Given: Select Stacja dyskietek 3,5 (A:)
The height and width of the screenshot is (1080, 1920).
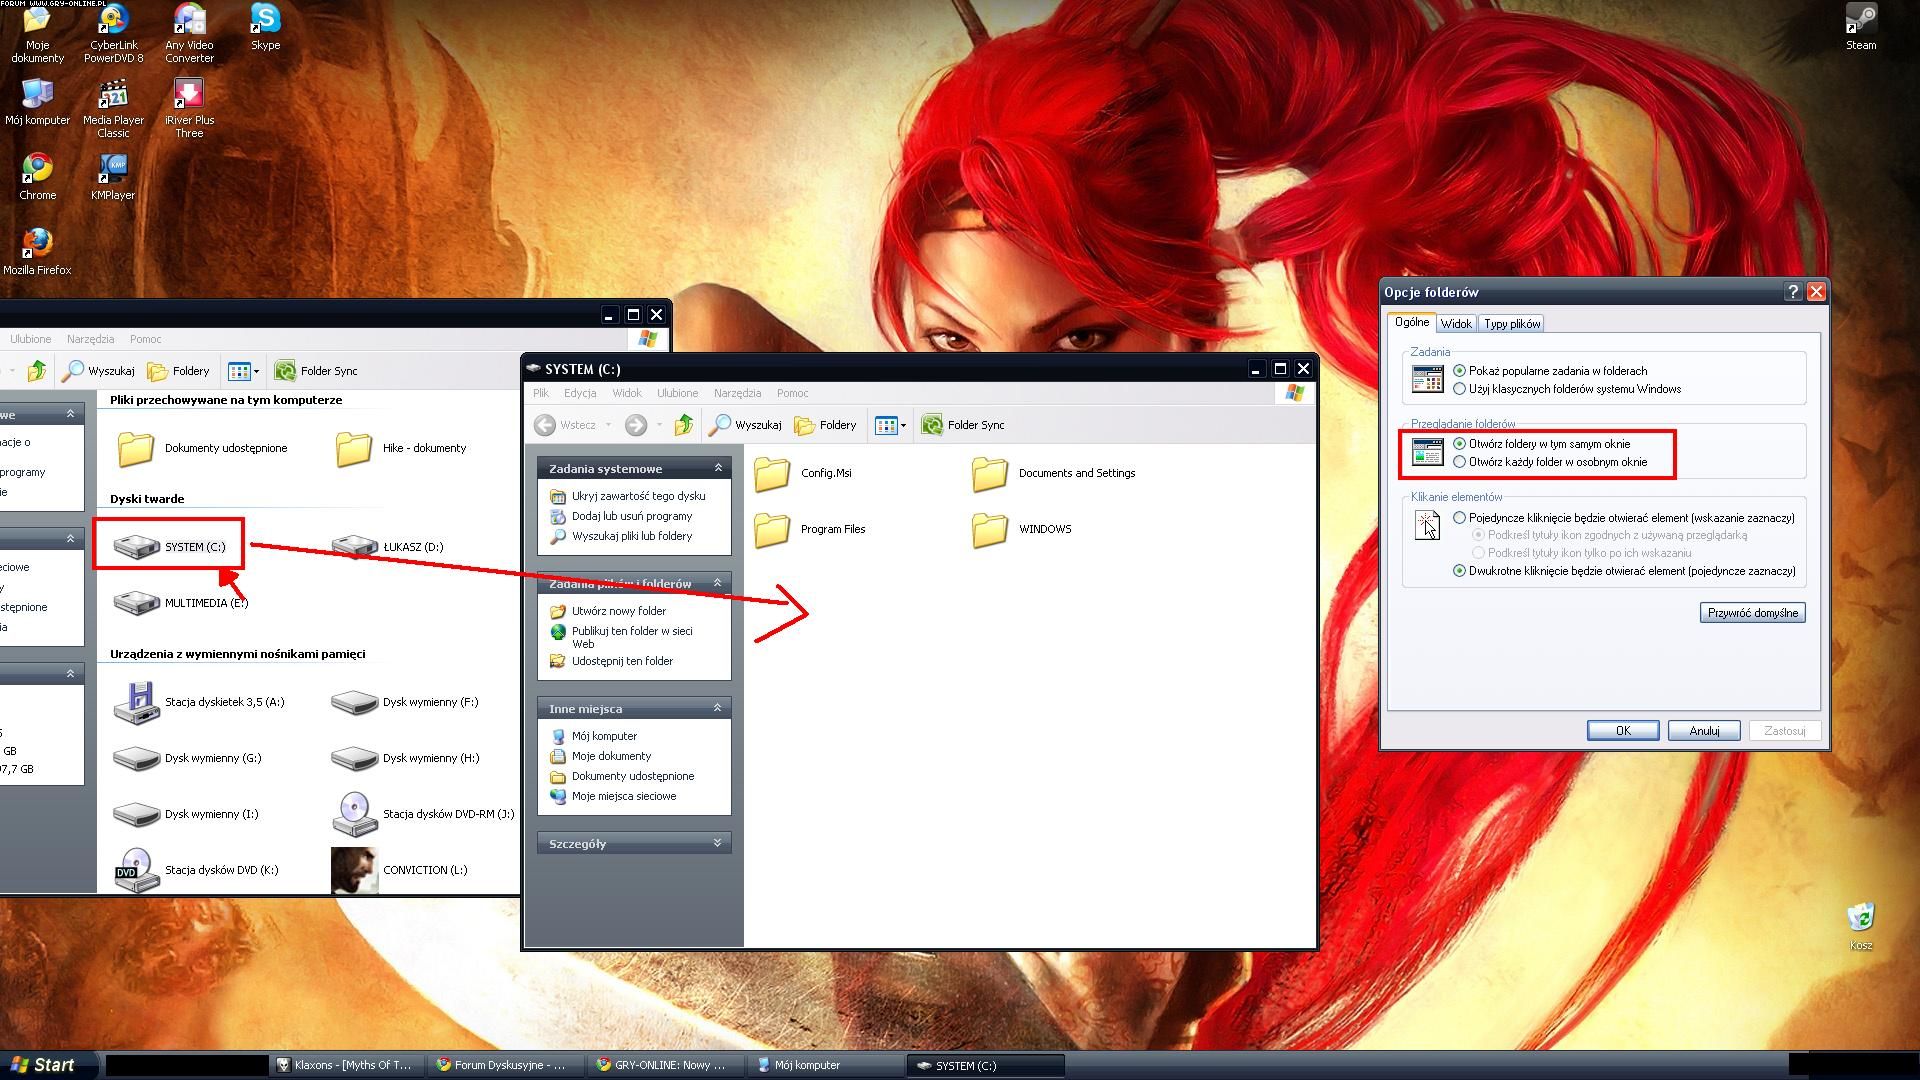Looking at the screenshot, I should point(199,702).
